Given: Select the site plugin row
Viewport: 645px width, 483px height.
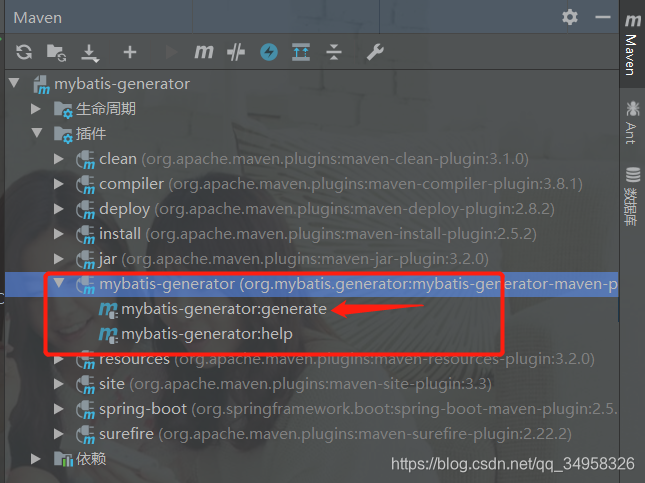Looking at the screenshot, I should pos(311,384).
